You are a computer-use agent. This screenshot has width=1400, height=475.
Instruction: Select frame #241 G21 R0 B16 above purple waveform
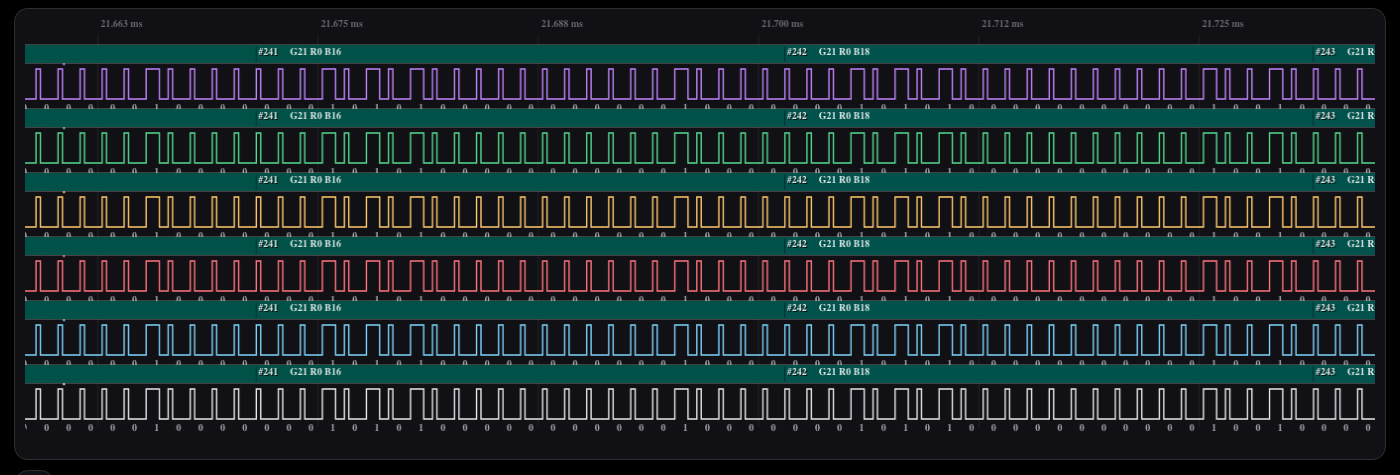coord(520,52)
